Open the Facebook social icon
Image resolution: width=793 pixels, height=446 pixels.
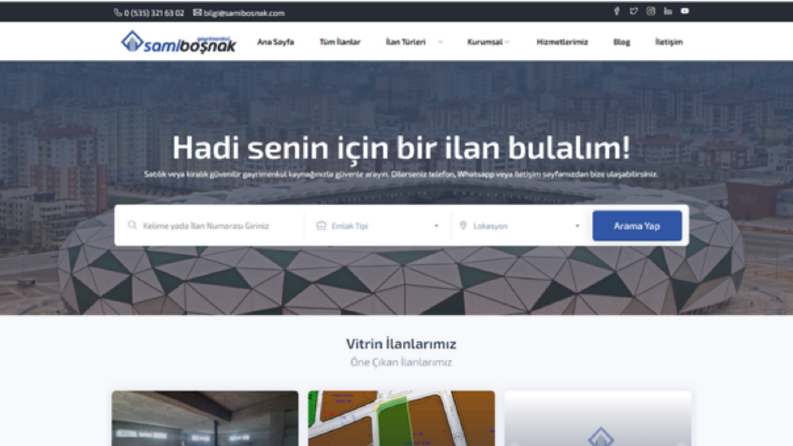coord(616,11)
